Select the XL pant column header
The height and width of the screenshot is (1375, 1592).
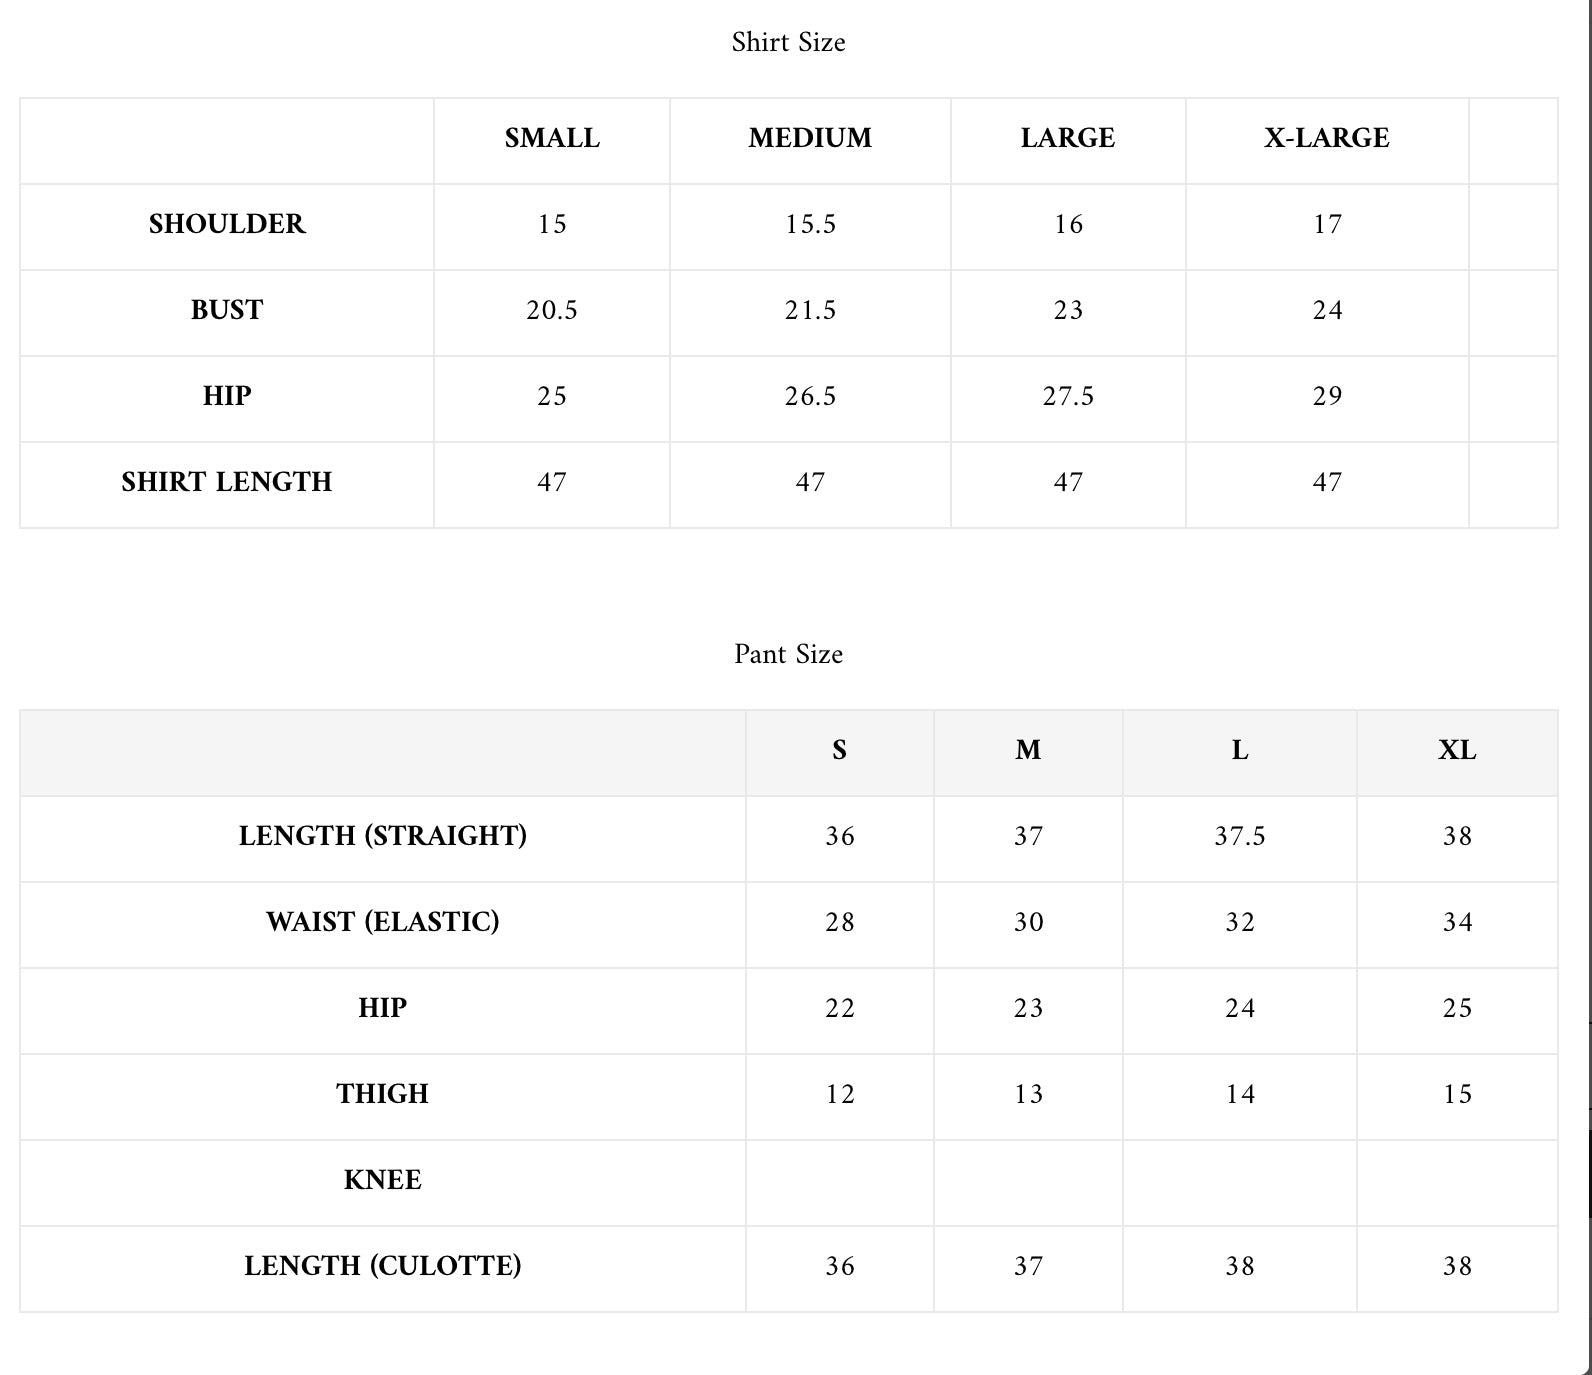1457,750
